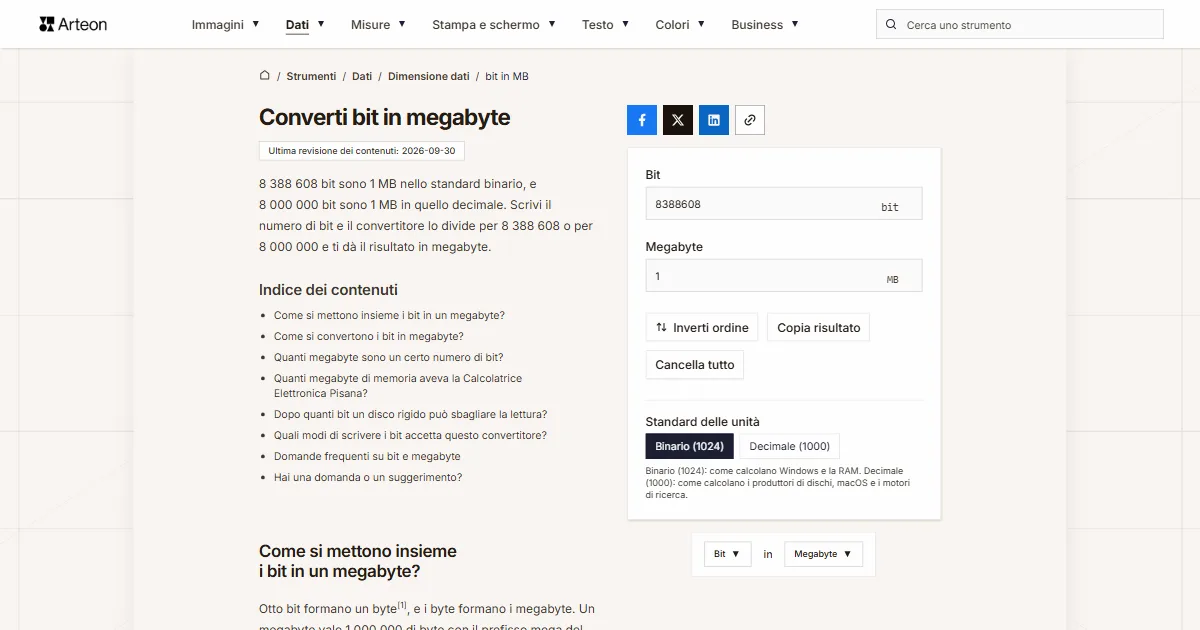Jump to 'Hai una domanda o un suggerimento?'
The height and width of the screenshot is (630, 1200).
click(x=368, y=477)
